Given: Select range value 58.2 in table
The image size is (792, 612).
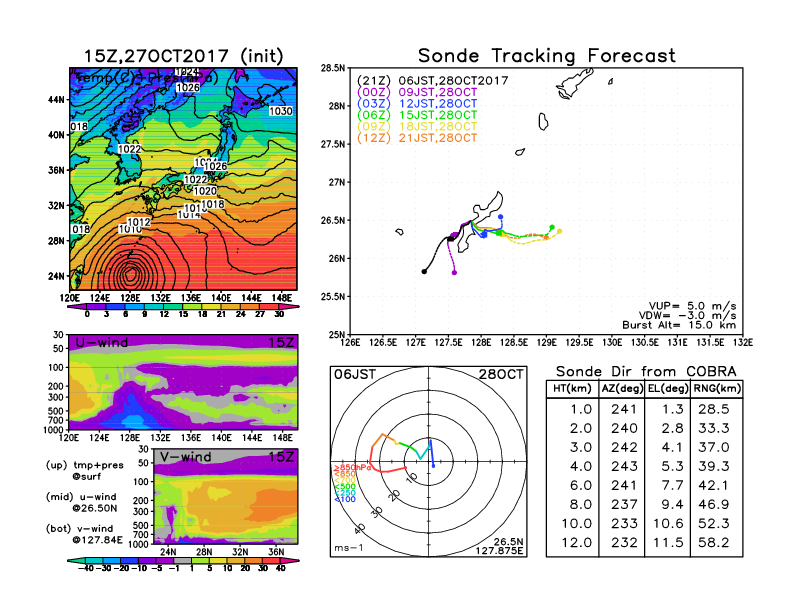Looking at the screenshot, I should (714, 542).
